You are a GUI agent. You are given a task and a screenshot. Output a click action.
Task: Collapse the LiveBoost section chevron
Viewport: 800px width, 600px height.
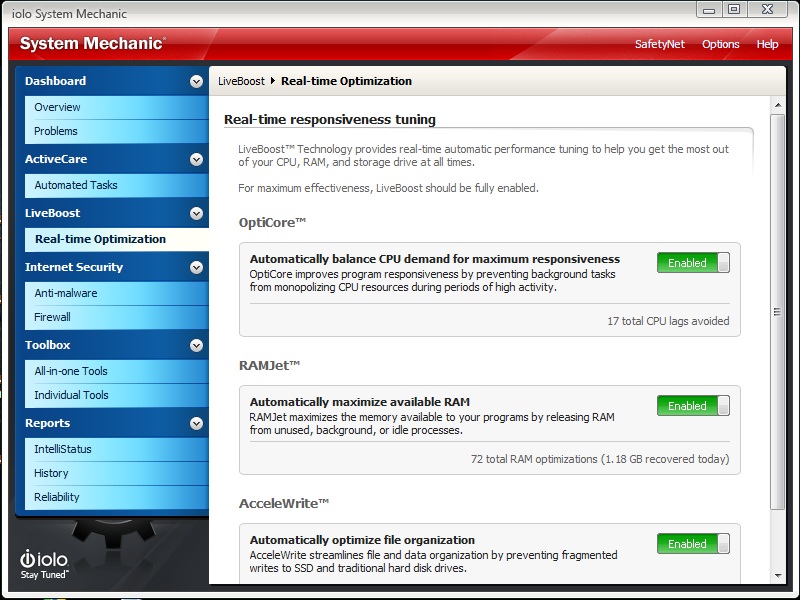coord(196,213)
